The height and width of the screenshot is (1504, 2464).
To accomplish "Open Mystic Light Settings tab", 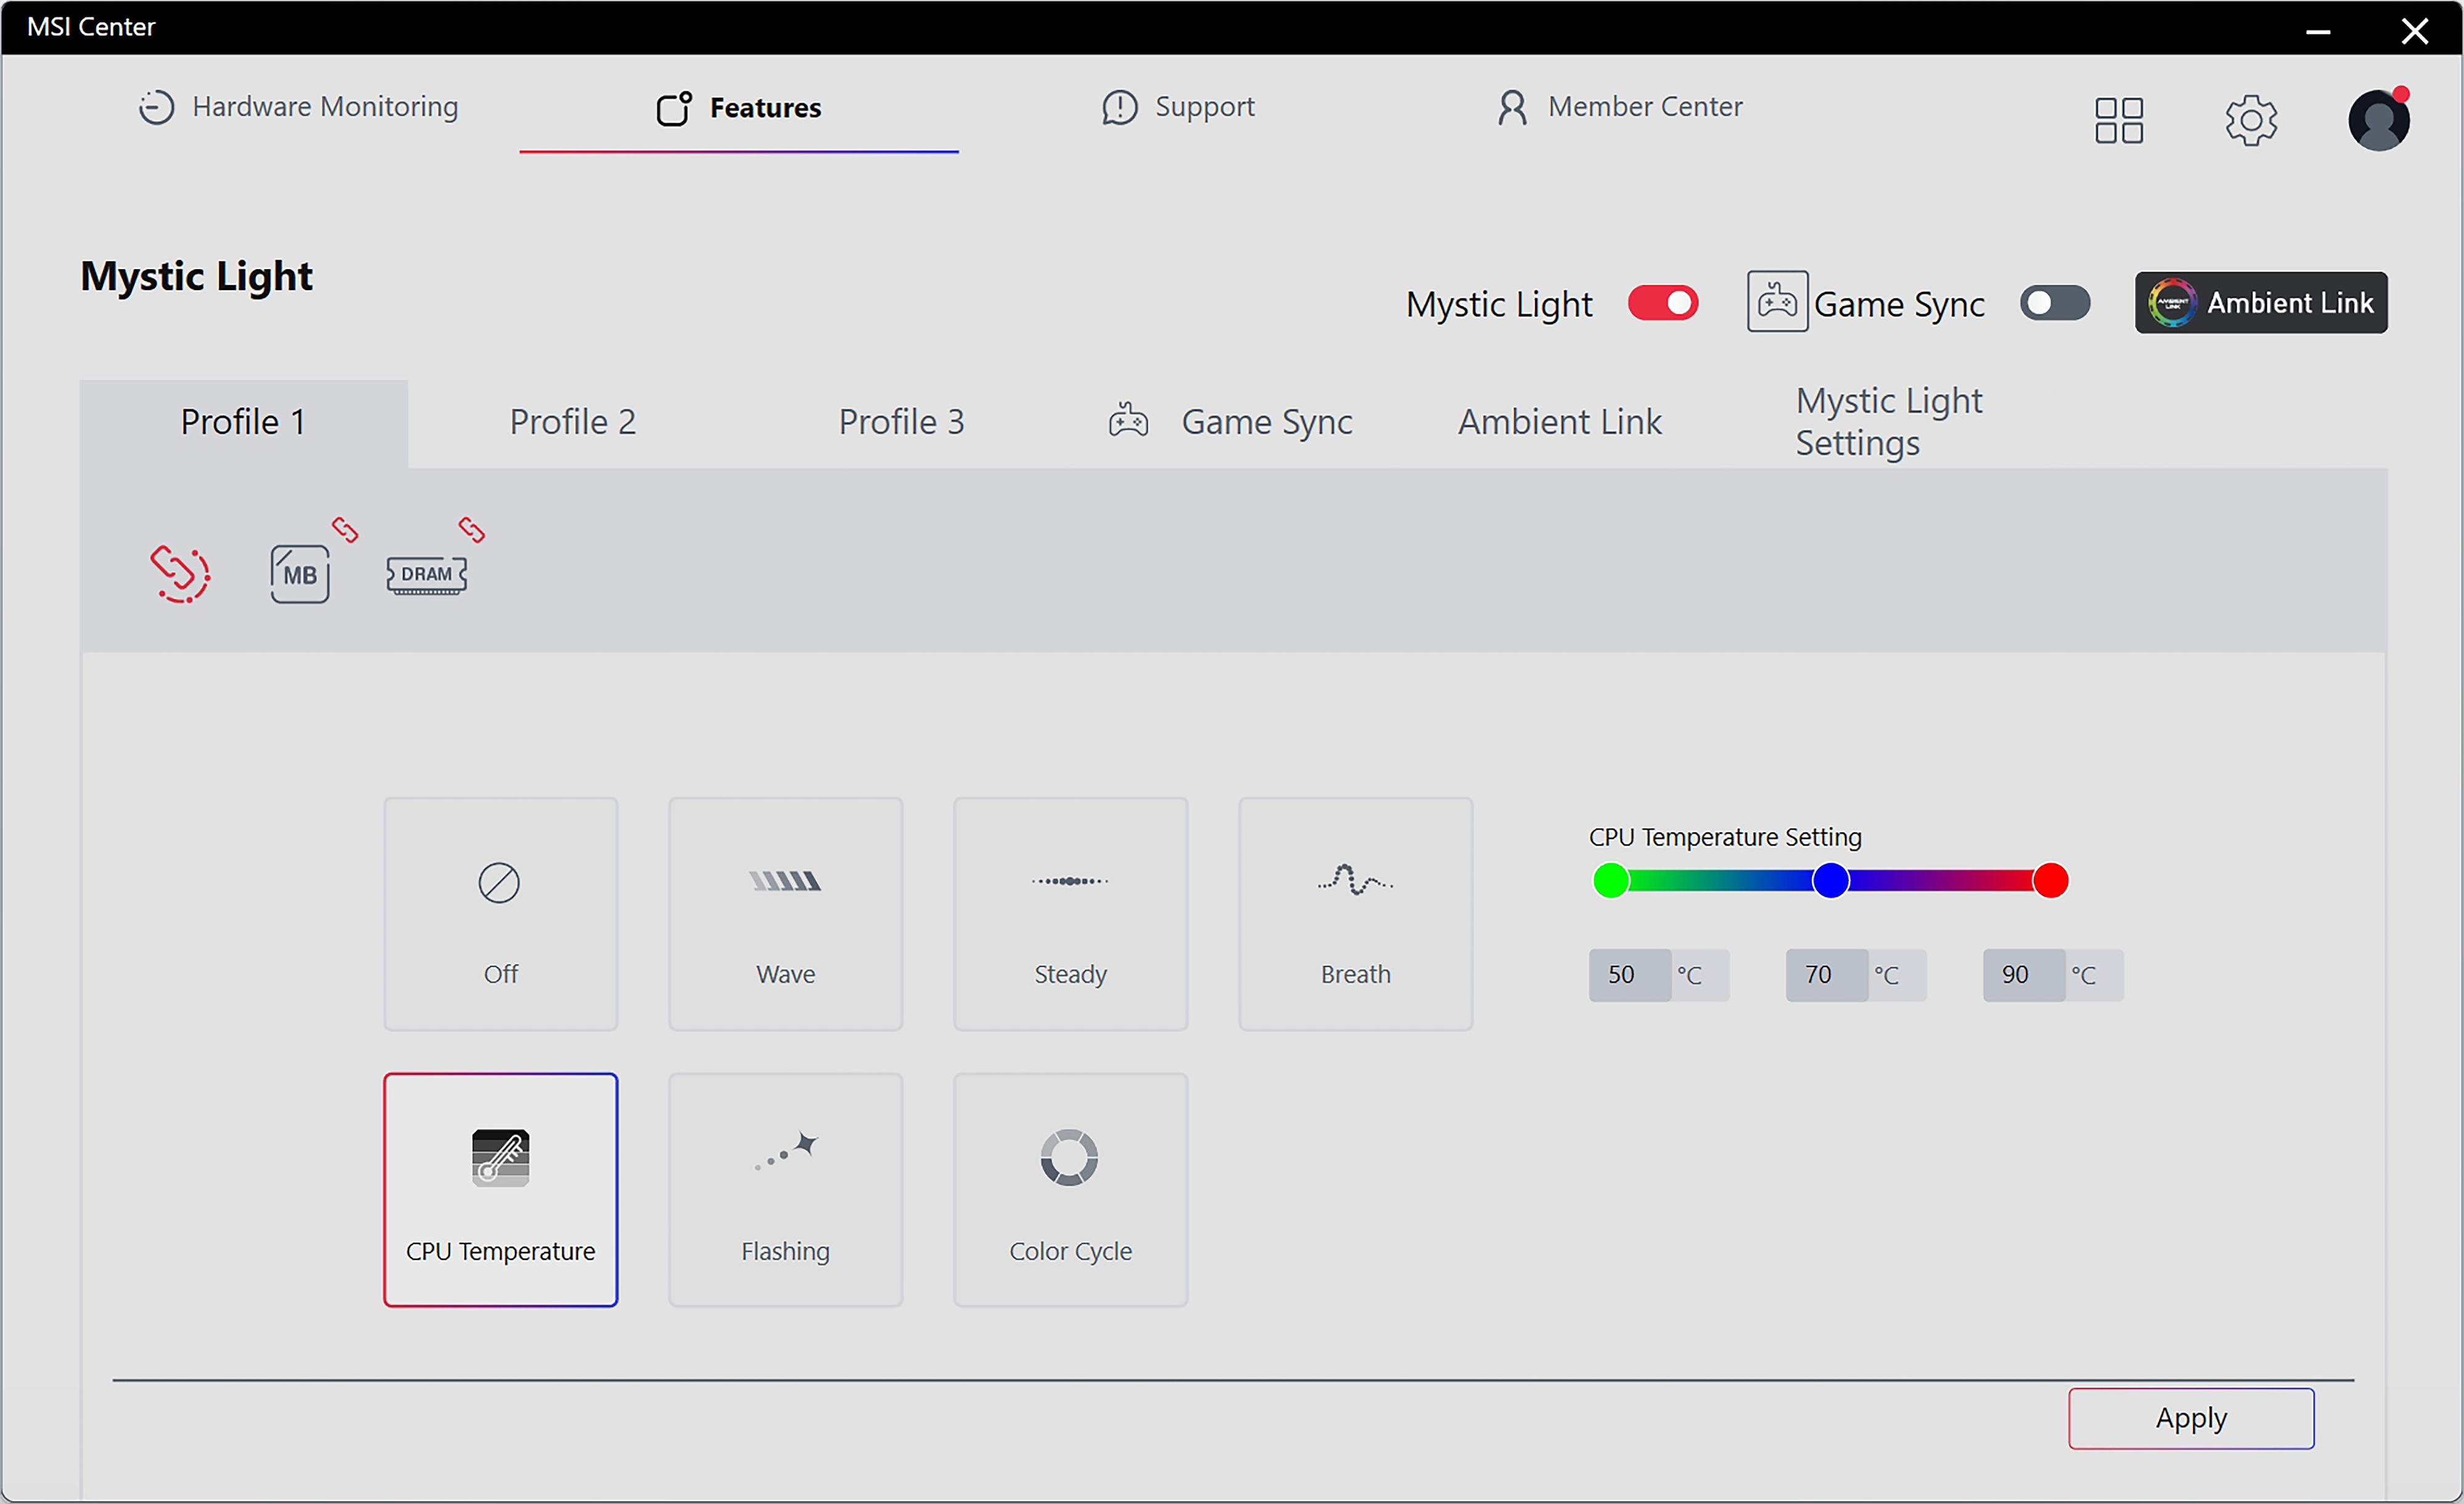I will tap(1888, 422).
